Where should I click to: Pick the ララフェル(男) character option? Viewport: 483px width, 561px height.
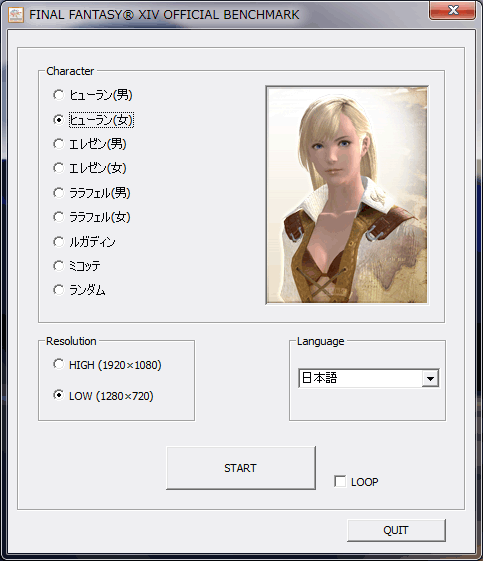coord(58,192)
